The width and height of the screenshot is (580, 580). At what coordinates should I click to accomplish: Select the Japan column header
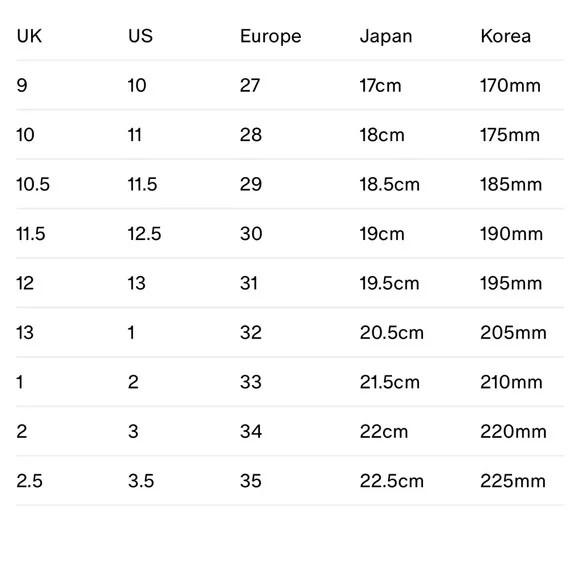click(386, 37)
